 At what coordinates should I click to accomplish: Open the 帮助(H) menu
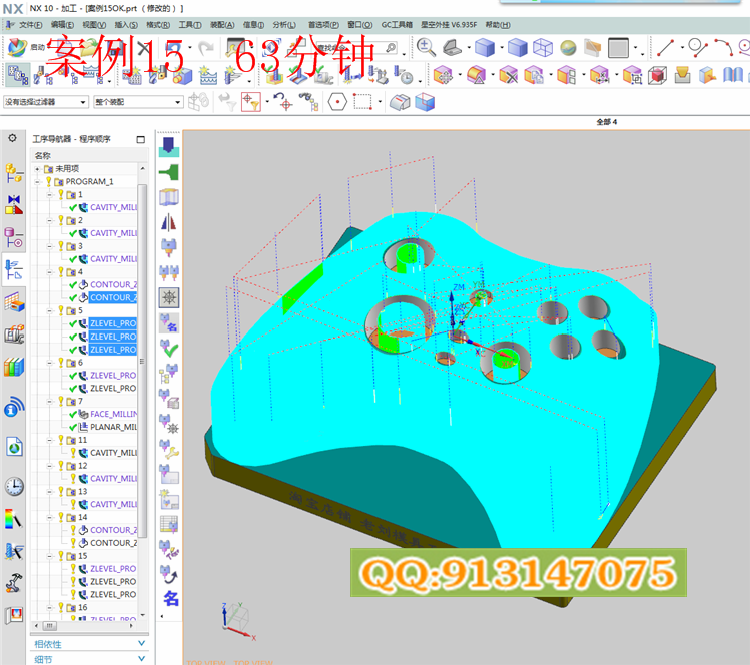coord(498,24)
